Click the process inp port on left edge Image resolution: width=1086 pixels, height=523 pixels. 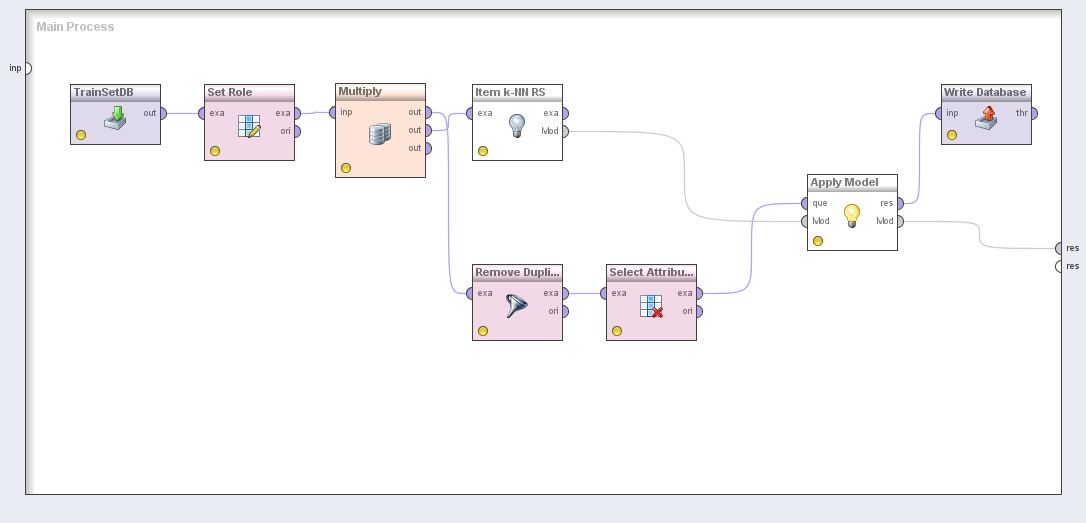(x=27, y=68)
